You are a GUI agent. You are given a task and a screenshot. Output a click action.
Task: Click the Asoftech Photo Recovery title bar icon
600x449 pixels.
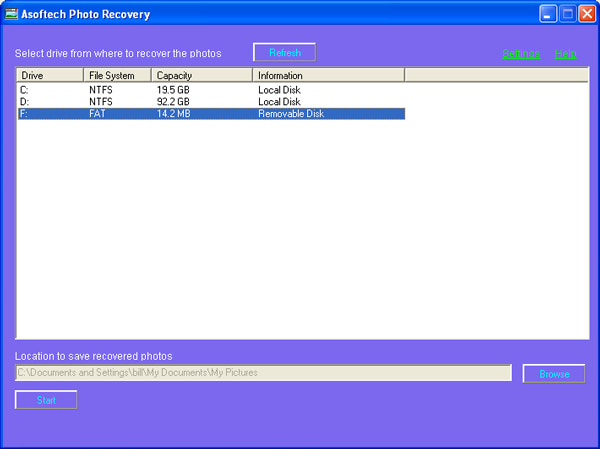point(11,14)
